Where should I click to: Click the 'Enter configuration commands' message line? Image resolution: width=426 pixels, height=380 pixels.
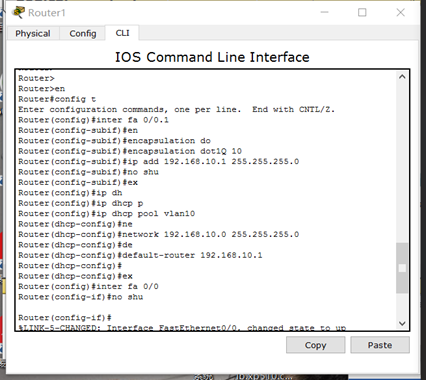click(x=176, y=109)
